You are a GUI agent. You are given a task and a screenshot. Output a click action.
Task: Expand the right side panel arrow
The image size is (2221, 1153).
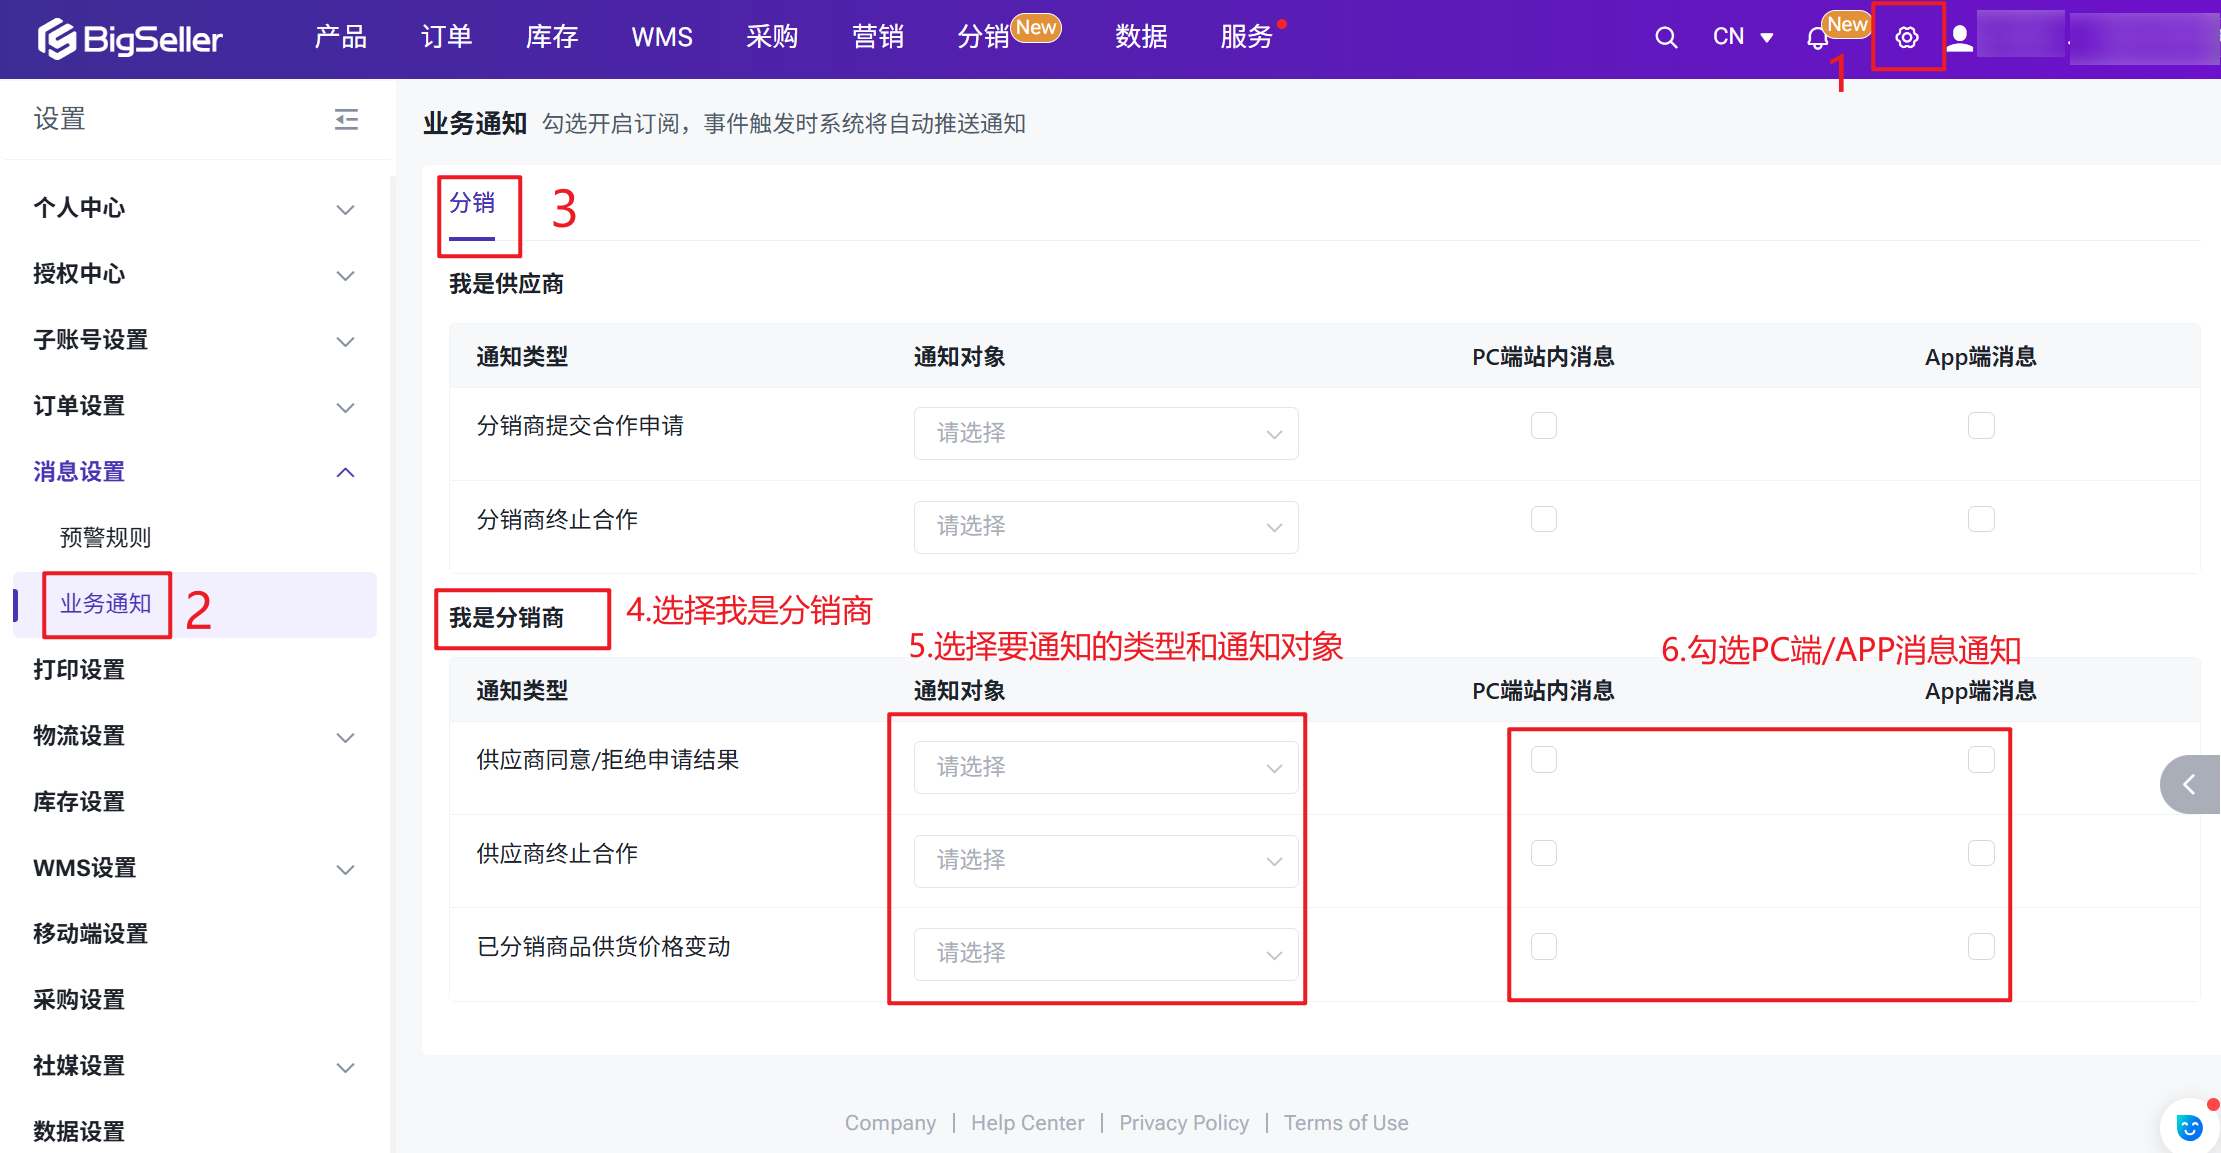[x=2190, y=785]
